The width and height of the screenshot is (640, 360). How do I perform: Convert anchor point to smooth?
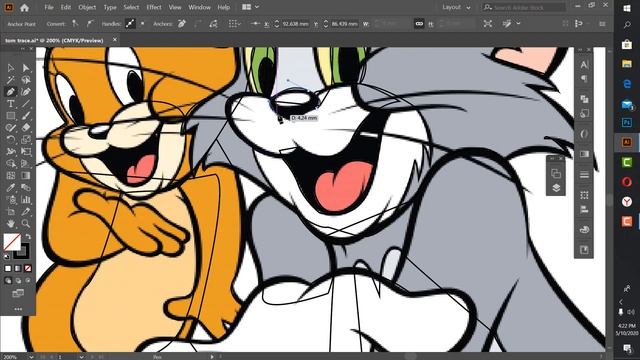tap(90, 24)
